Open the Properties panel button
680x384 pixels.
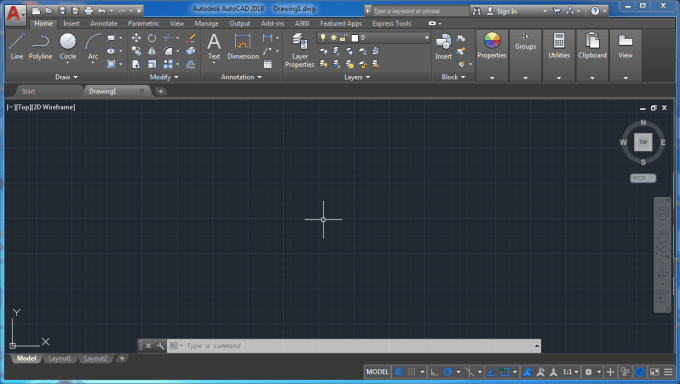pos(492,55)
